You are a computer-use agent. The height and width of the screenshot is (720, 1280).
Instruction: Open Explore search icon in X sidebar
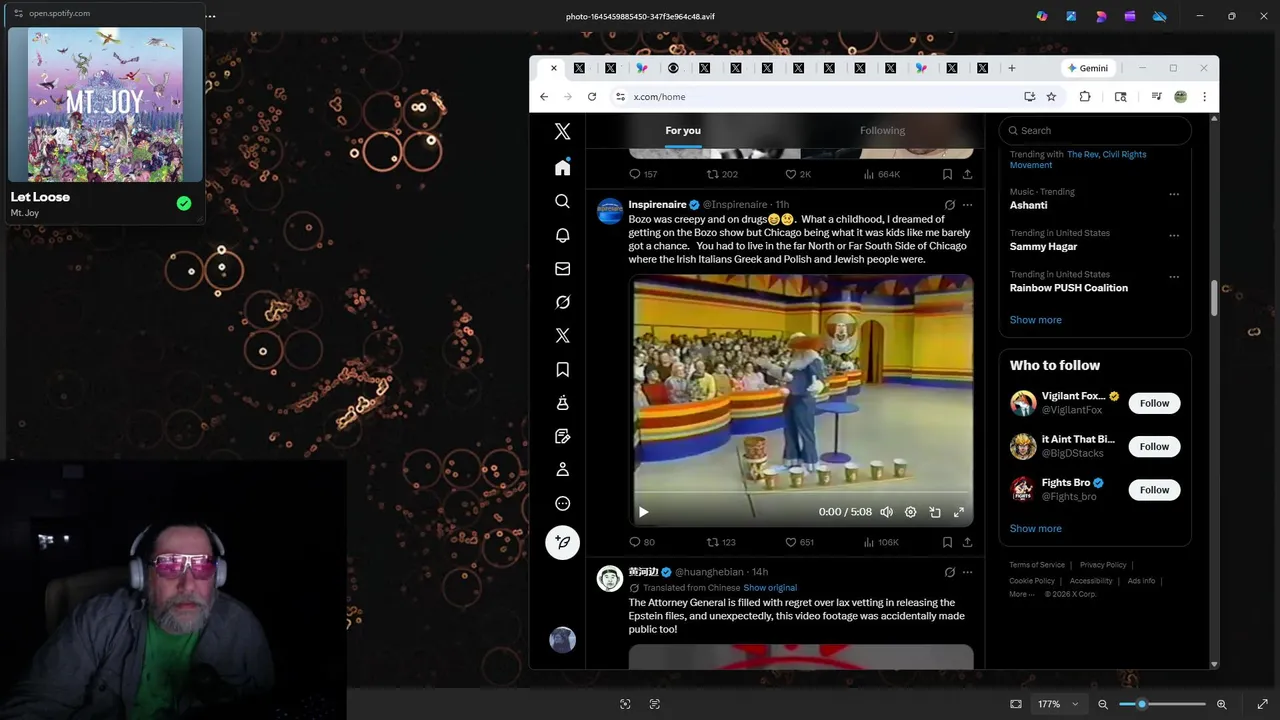pyautogui.click(x=562, y=201)
